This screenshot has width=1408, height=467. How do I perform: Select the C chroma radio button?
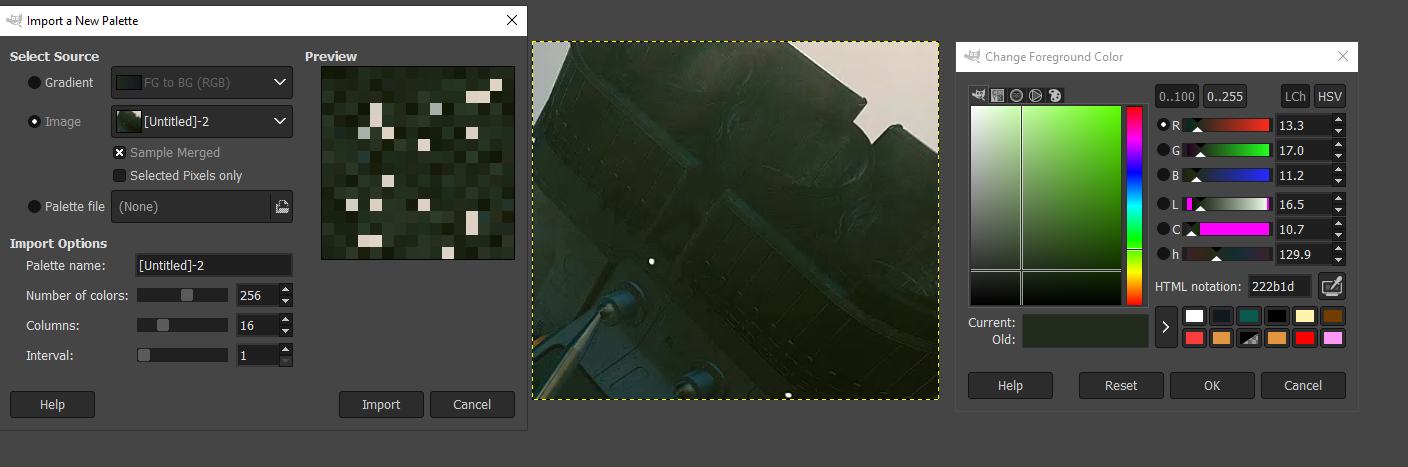click(x=1163, y=229)
